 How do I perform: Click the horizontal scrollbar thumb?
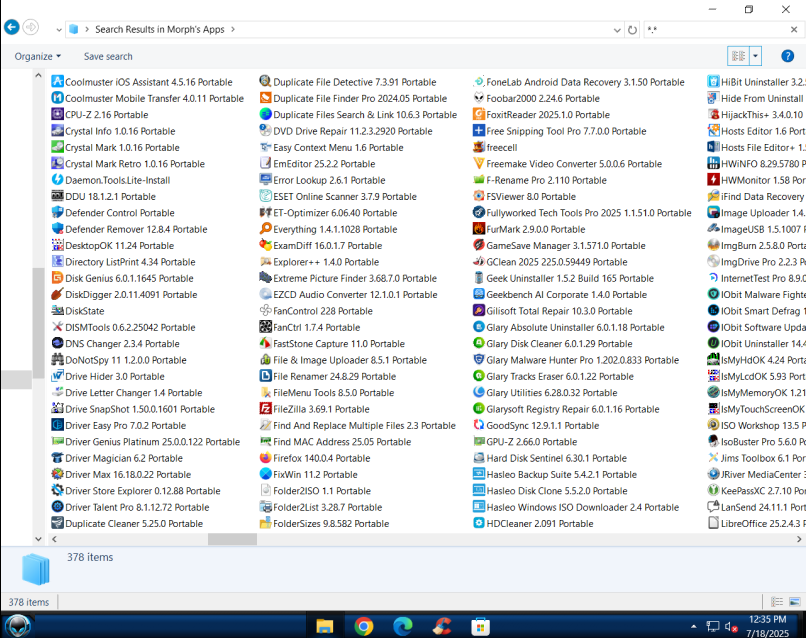point(232,539)
